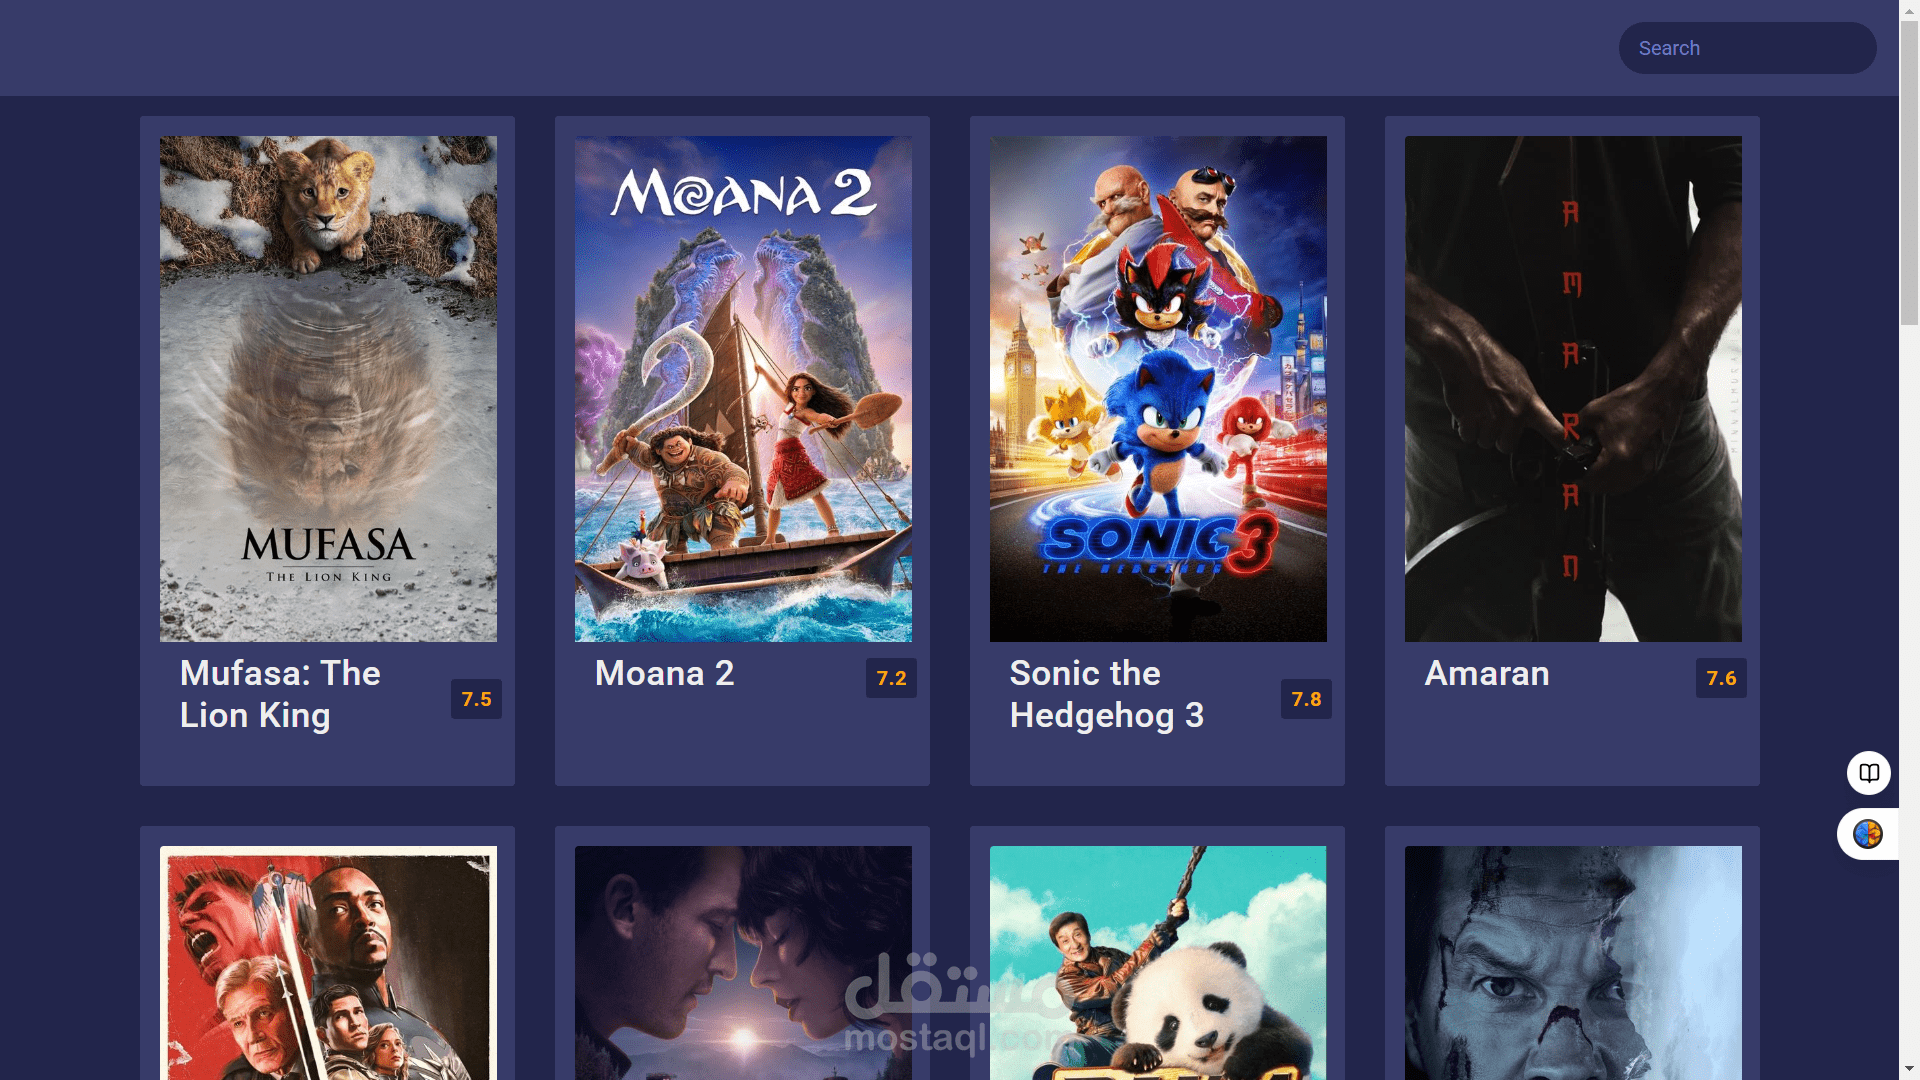Open the Sonic the Hedgehog 3 poster
1920x1080 pixels.
pos(1158,389)
